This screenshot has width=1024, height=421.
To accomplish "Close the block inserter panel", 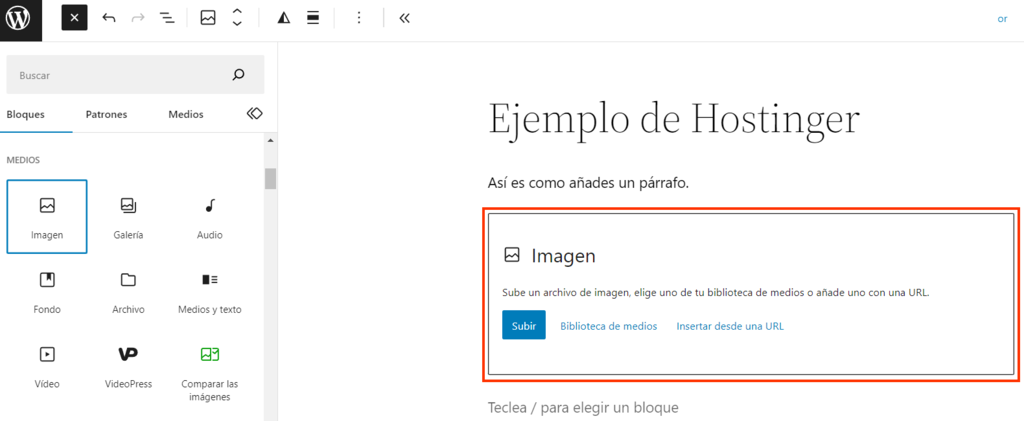I will (x=74, y=18).
